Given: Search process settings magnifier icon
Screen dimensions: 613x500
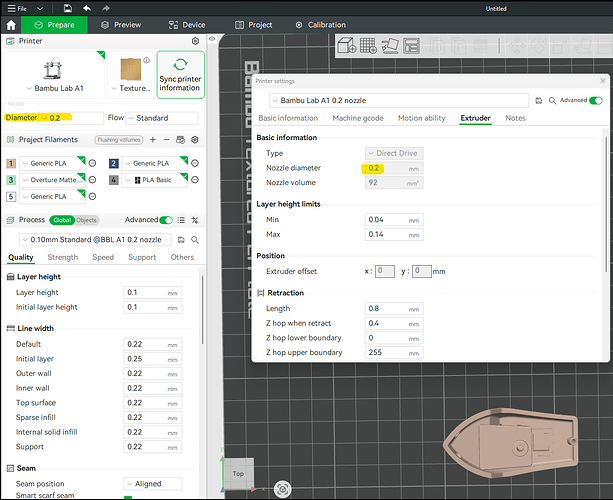Looking at the screenshot, I should (195, 240).
